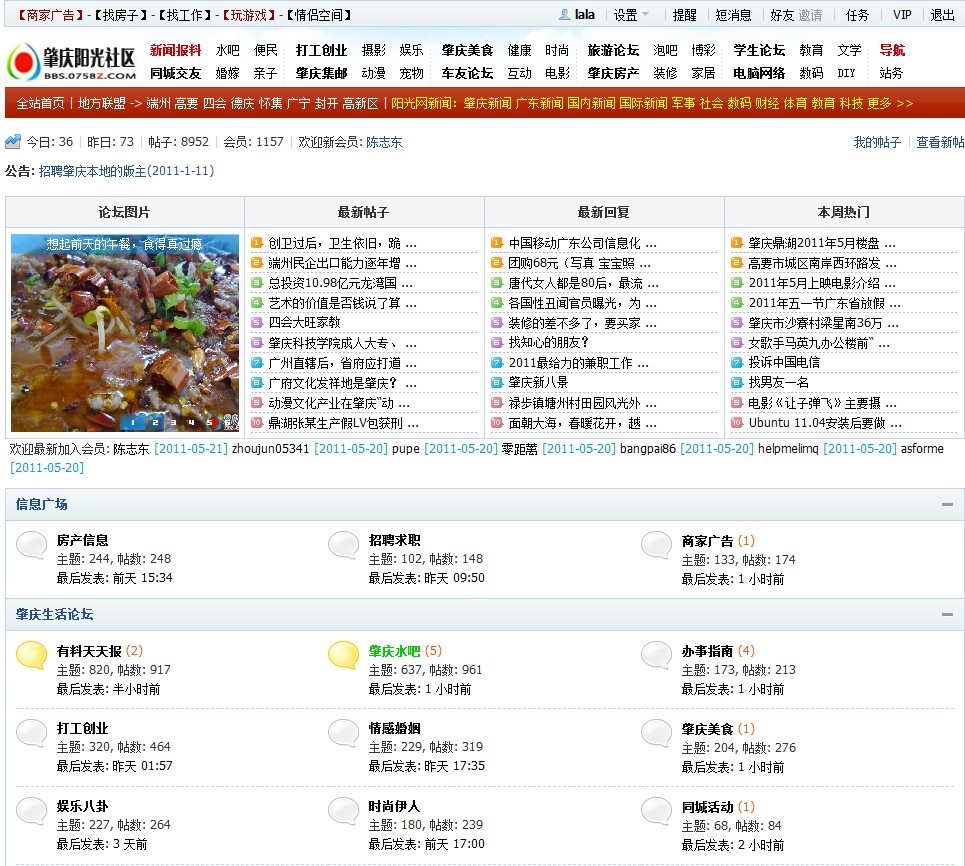The height and width of the screenshot is (866, 965).
Task: Click rank 3 icon beside 2011年5月上映电影介绍
Action: (x=737, y=283)
